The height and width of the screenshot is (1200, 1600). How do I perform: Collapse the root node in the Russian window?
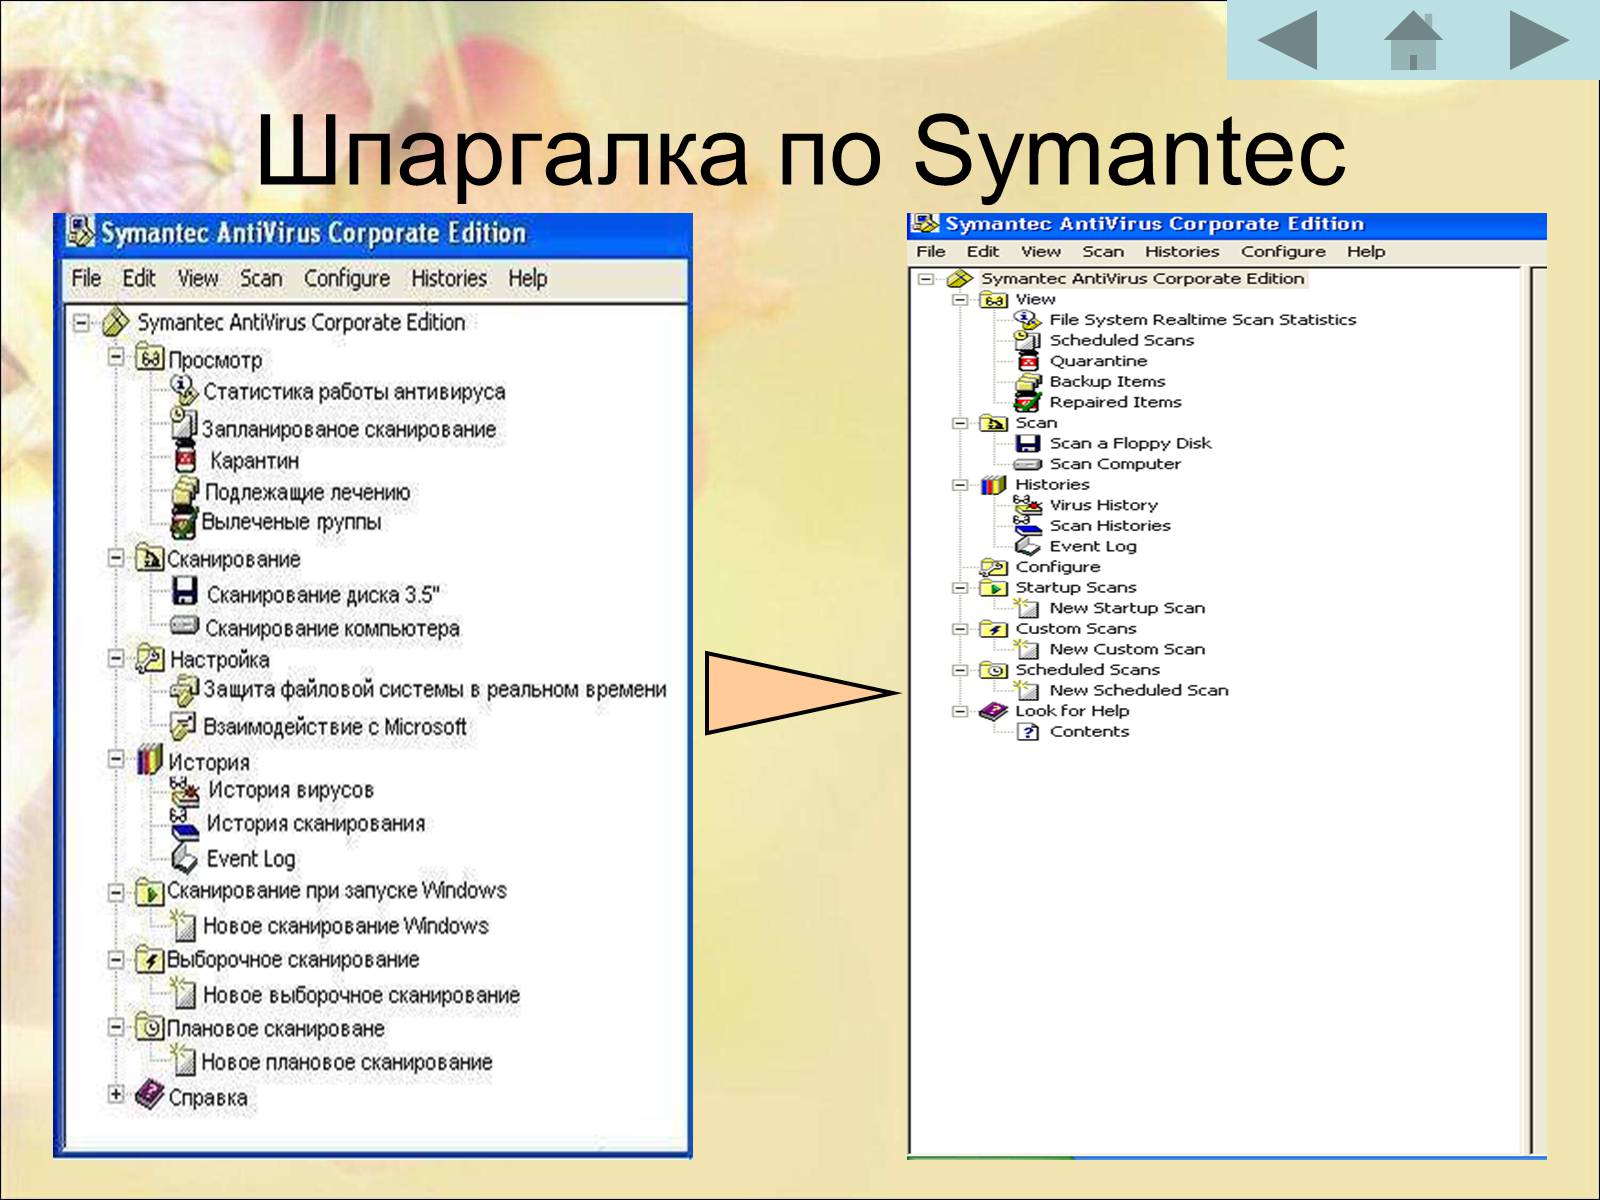pos(82,322)
